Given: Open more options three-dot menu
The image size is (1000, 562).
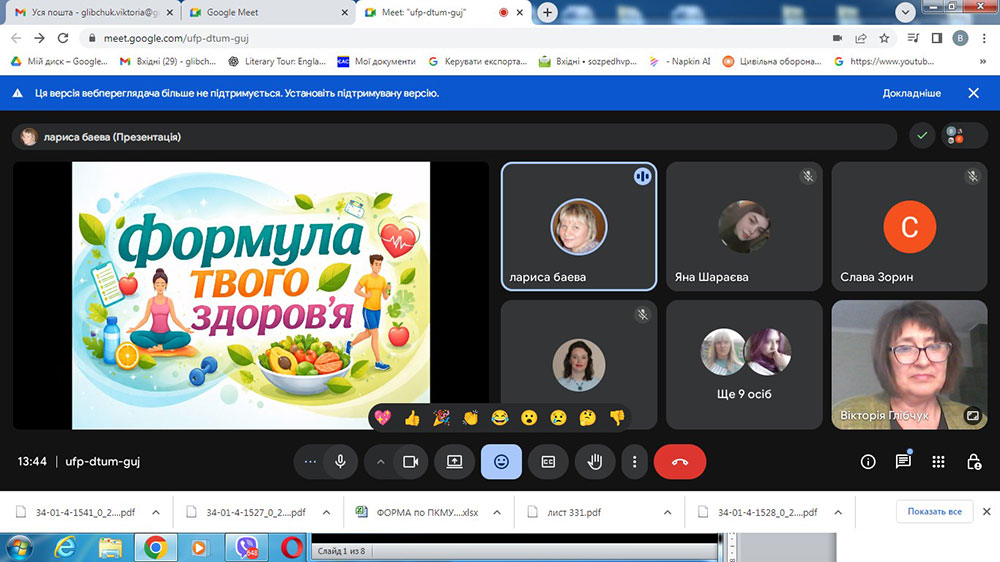Looking at the screenshot, I should (635, 462).
